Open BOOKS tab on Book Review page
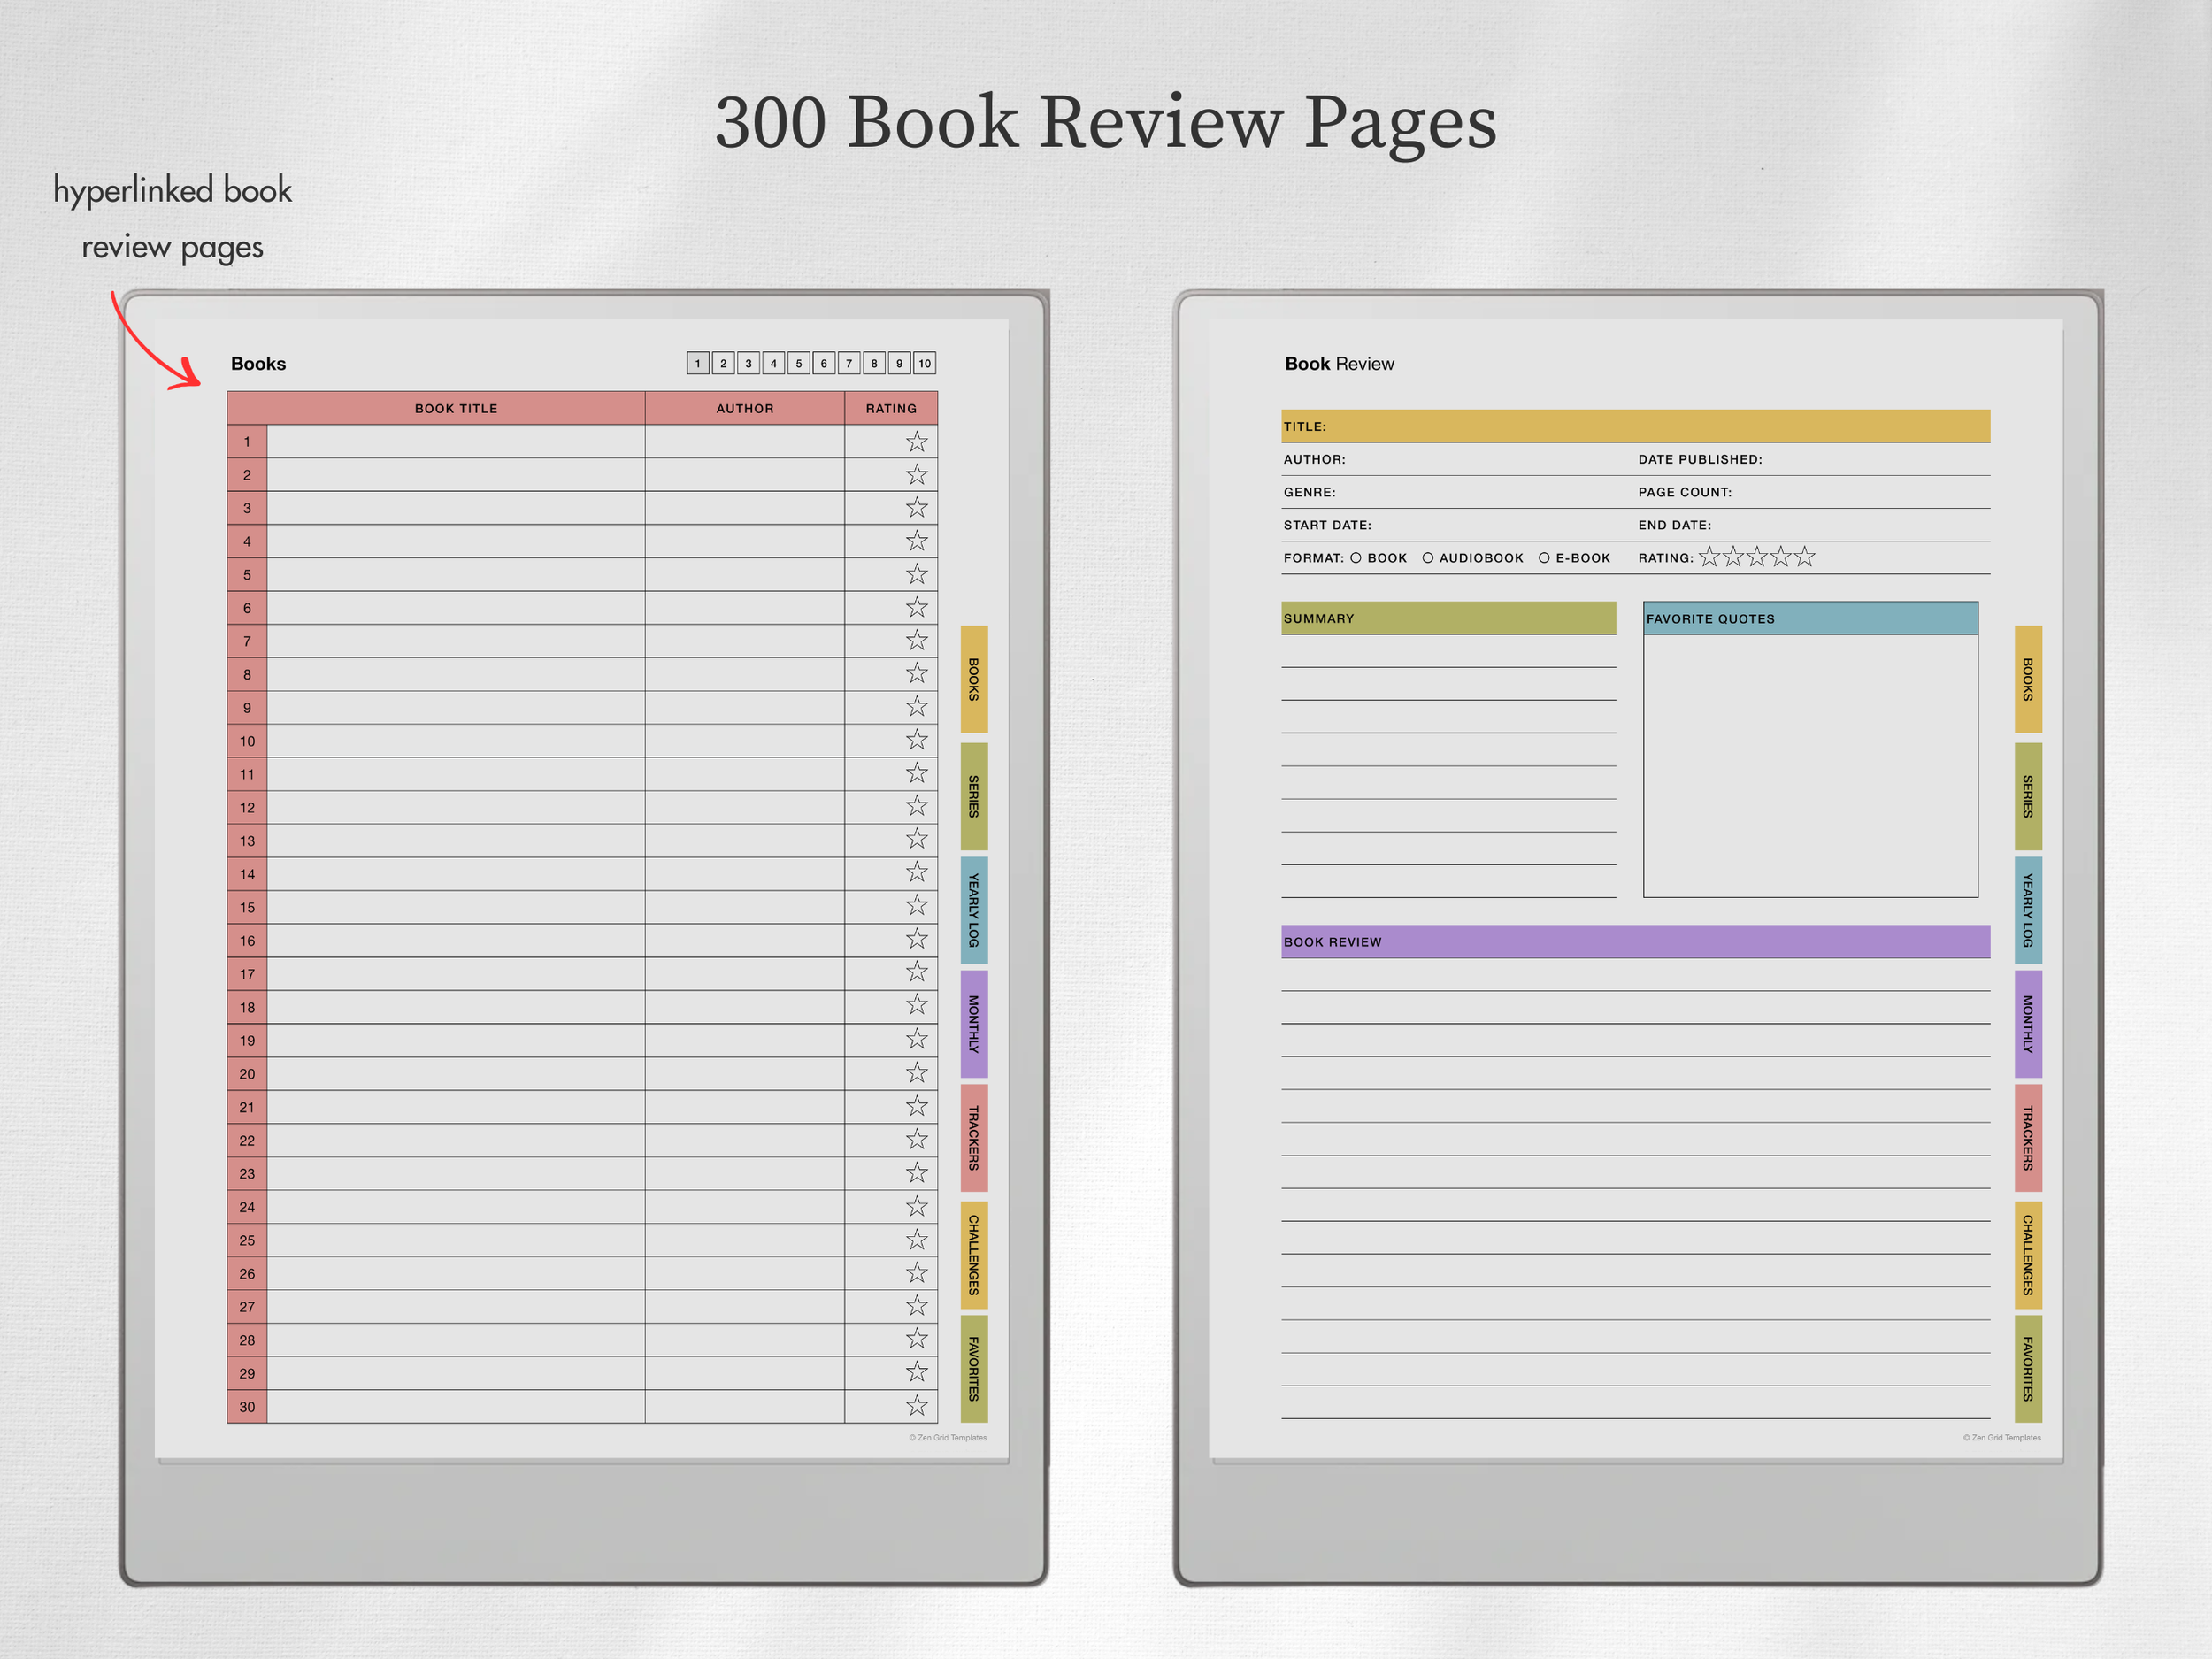 point(2028,679)
